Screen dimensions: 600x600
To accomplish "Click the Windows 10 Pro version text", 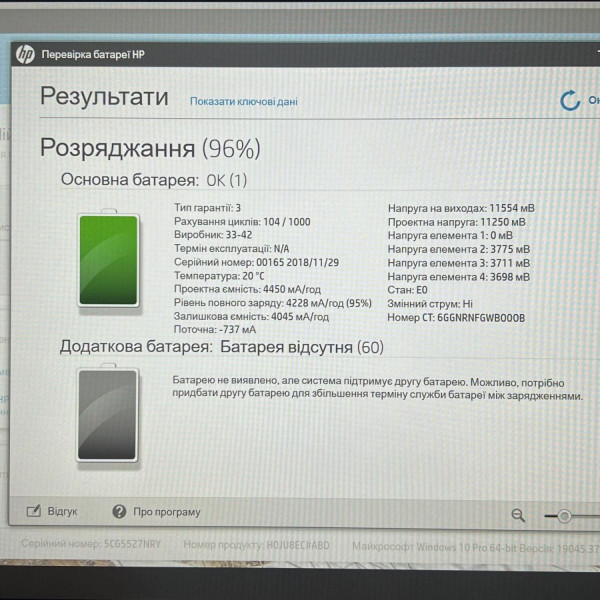I will tap(476, 547).
